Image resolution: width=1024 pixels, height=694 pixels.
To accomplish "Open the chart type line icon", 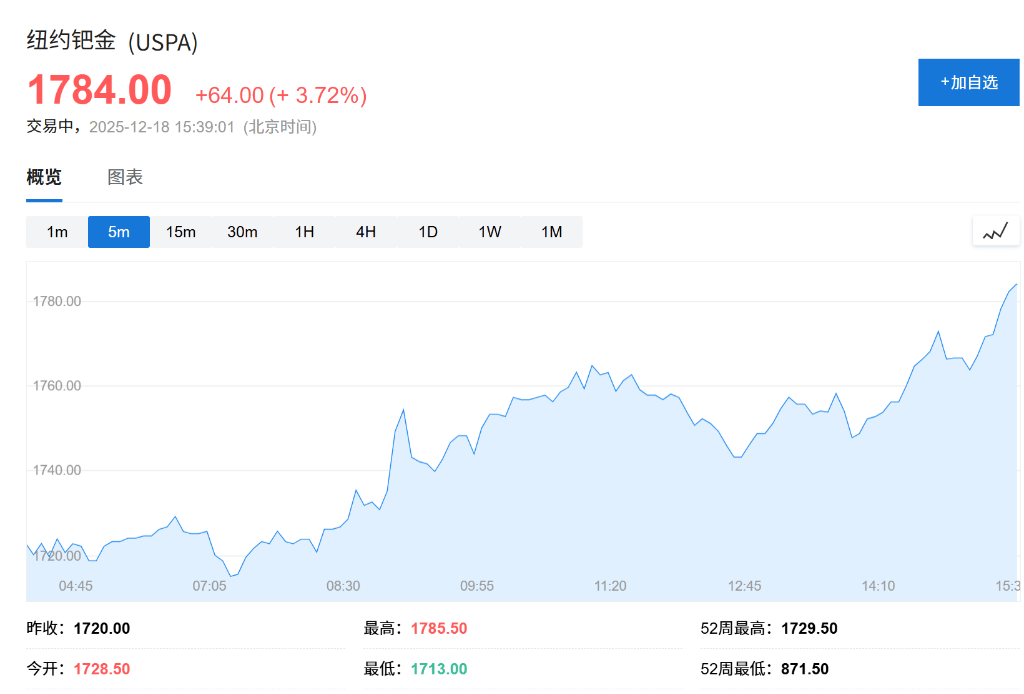I will point(995,231).
